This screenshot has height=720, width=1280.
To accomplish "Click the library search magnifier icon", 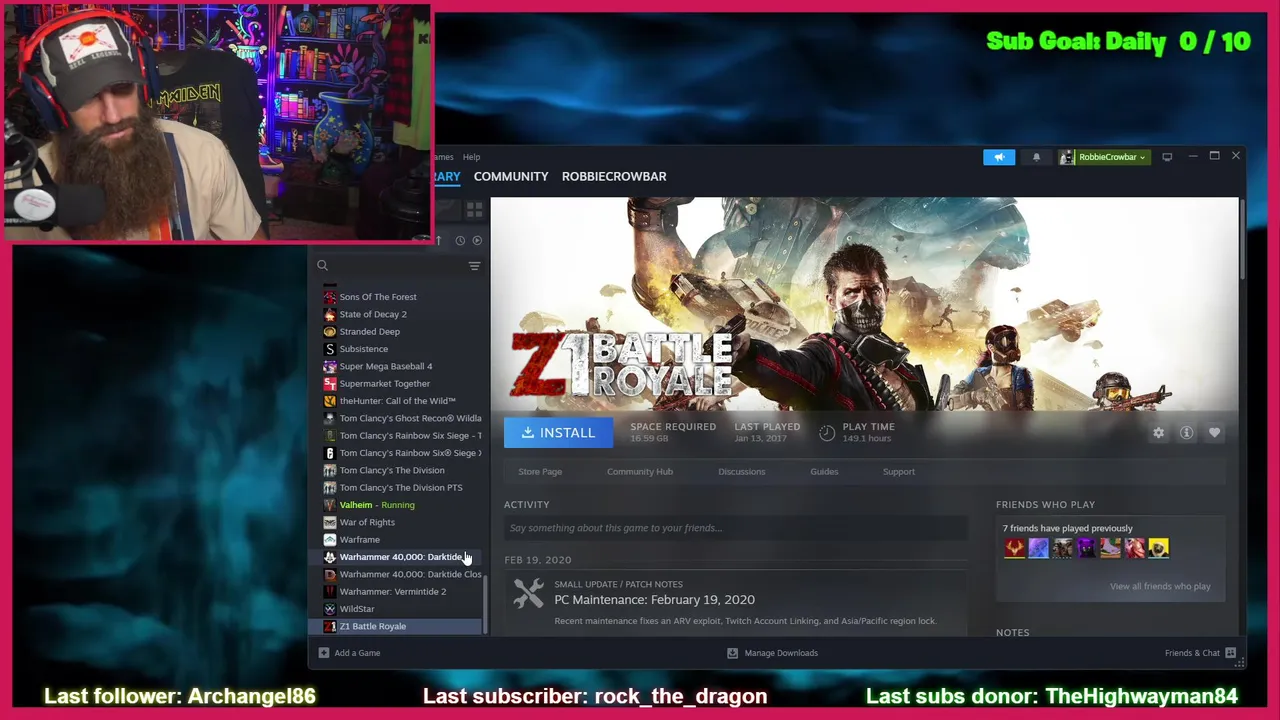I will (322, 266).
